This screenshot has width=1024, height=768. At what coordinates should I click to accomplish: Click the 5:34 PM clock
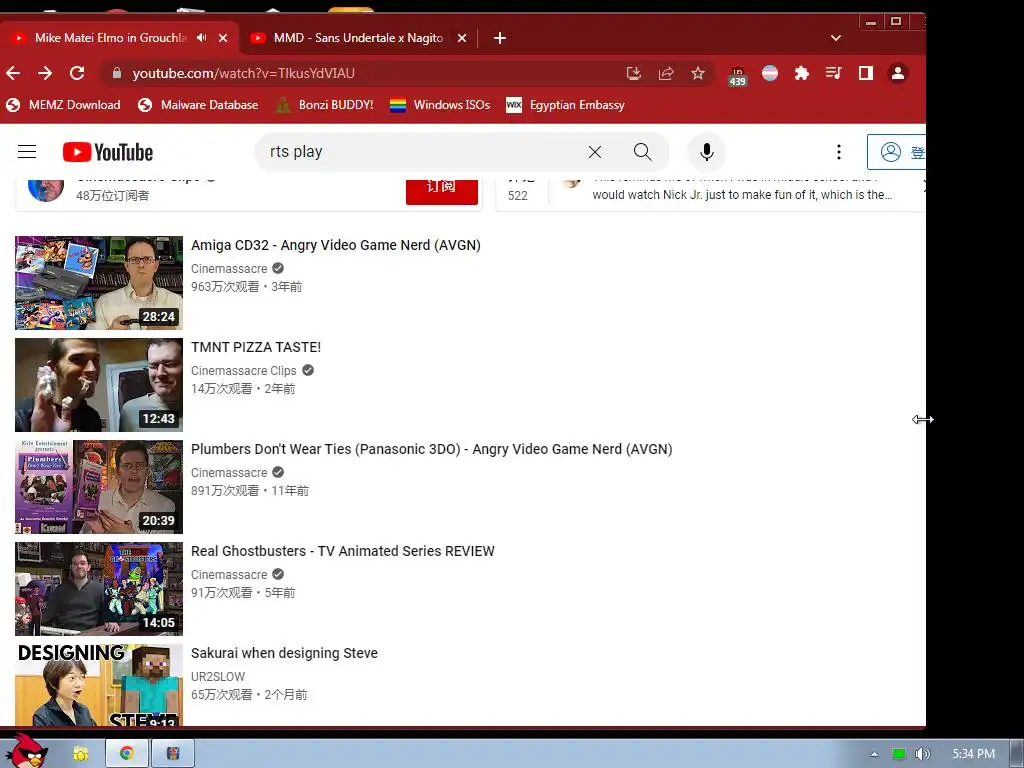[973, 754]
